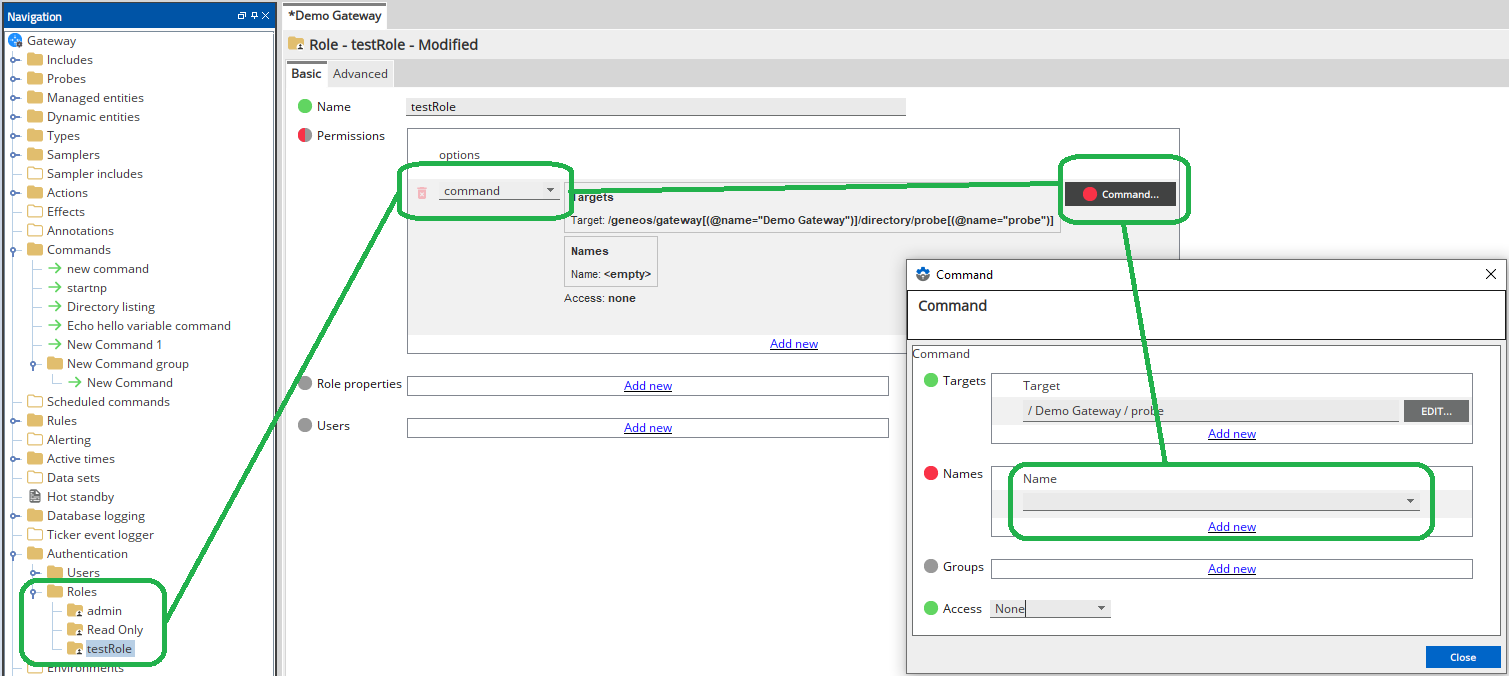
Task: Expand the Probes tree node
Action: 15,79
